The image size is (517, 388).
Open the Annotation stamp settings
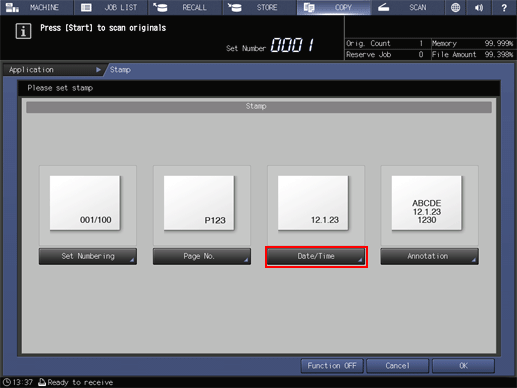pyautogui.click(x=429, y=256)
